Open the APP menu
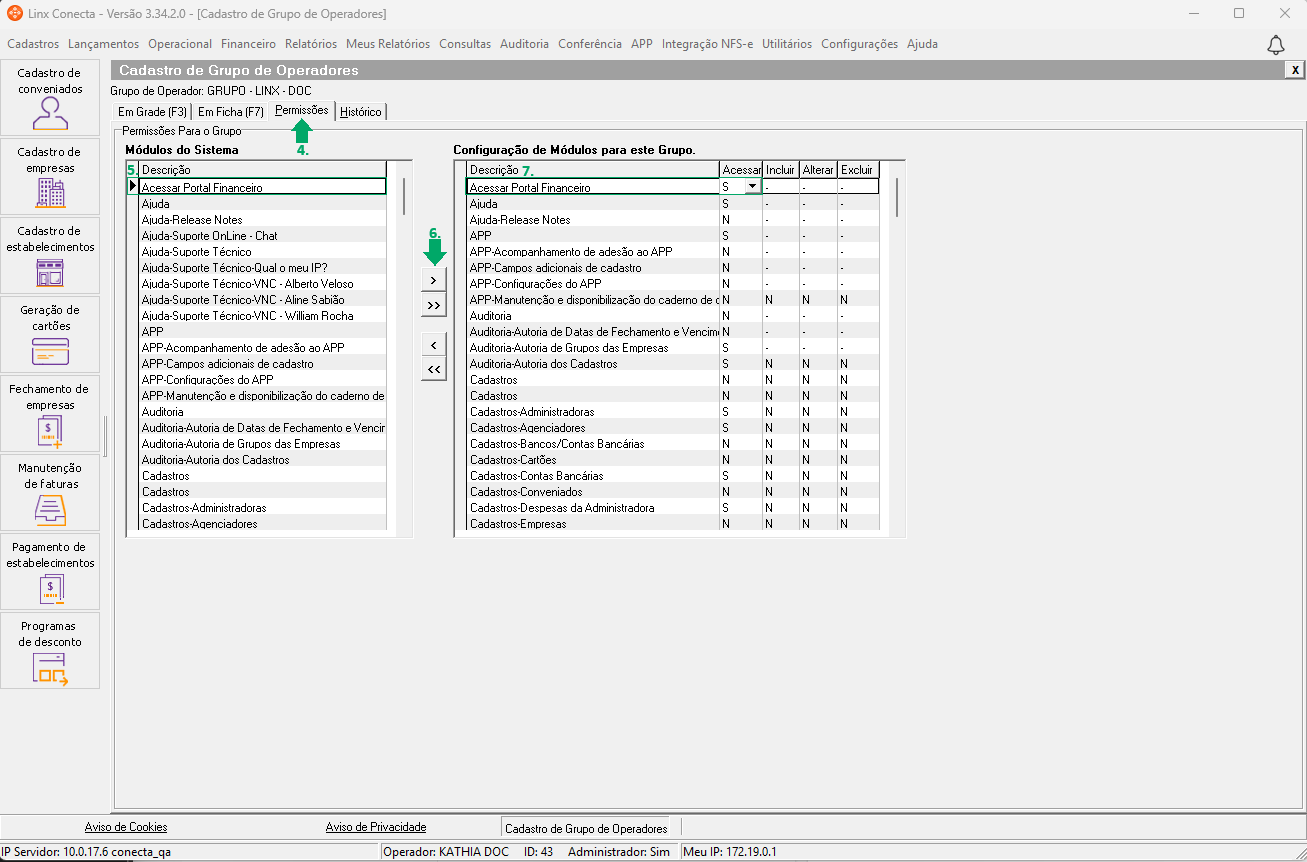The width and height of the screenshot is (1307, 862). [x=642, y=44]
